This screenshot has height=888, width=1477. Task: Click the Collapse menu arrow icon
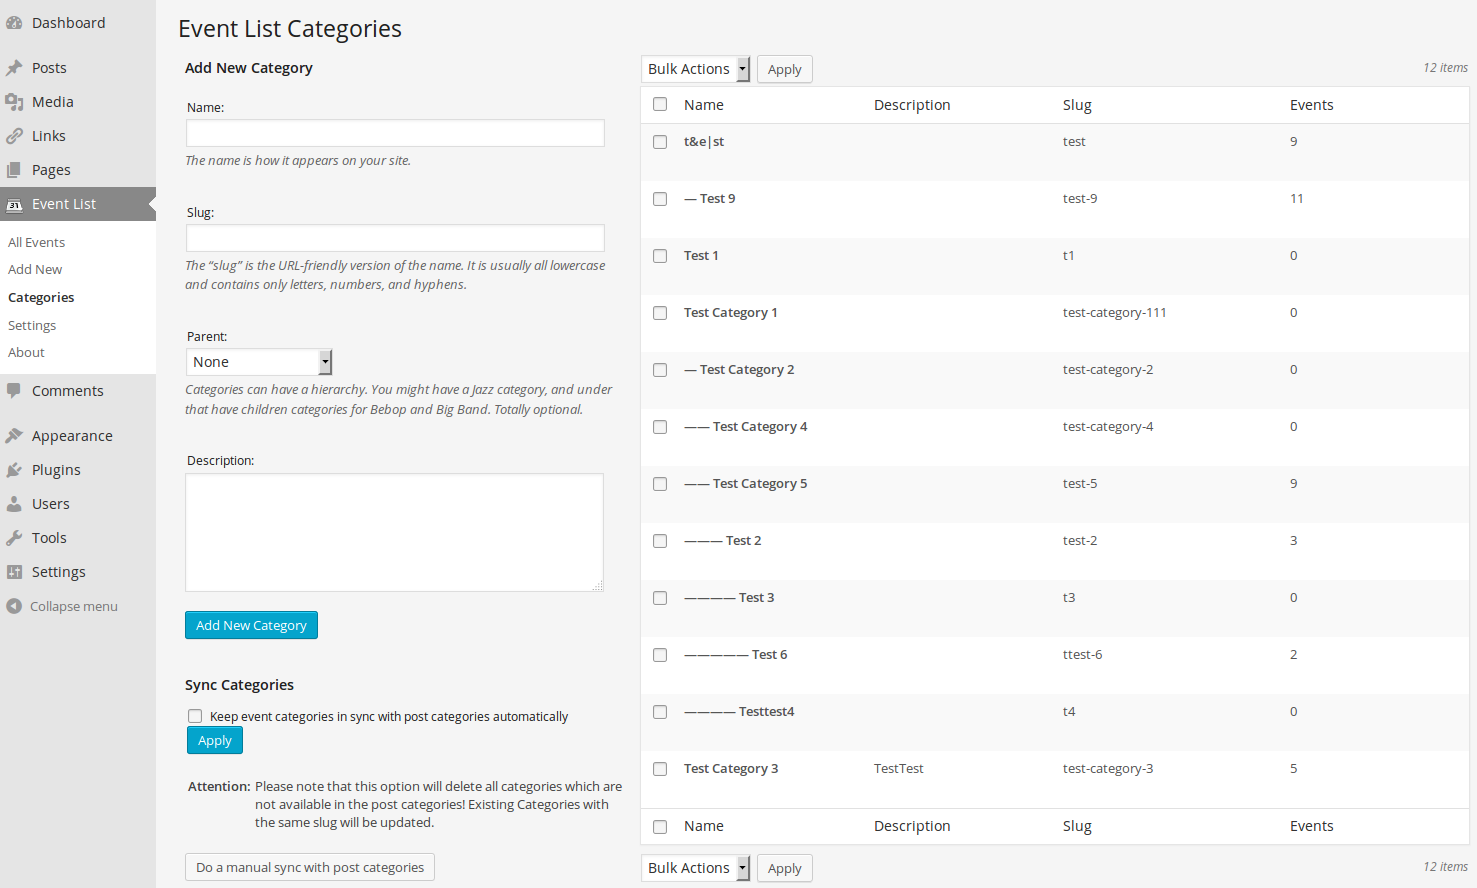[14, 606]
